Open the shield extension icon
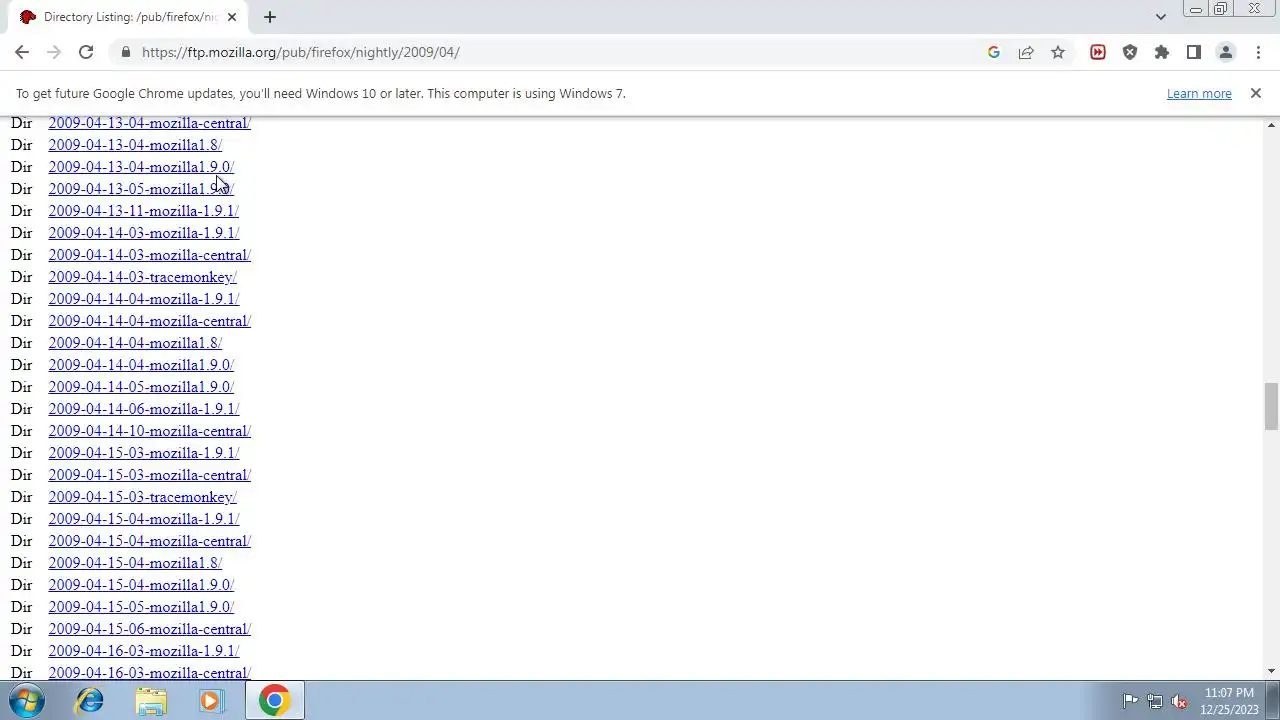 pyautogui.click(x=1130, y=52)
